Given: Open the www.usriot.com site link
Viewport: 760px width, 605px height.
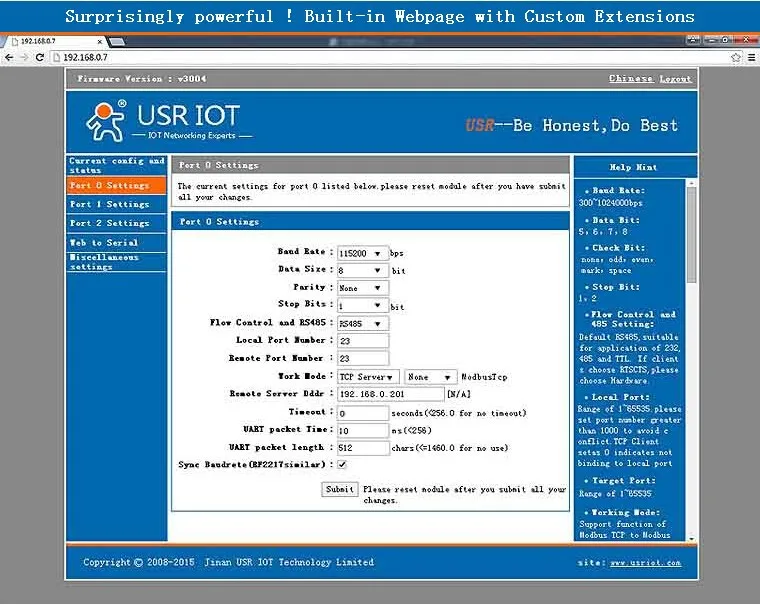Looking at the screenshot, I should [x=646, y=563].
